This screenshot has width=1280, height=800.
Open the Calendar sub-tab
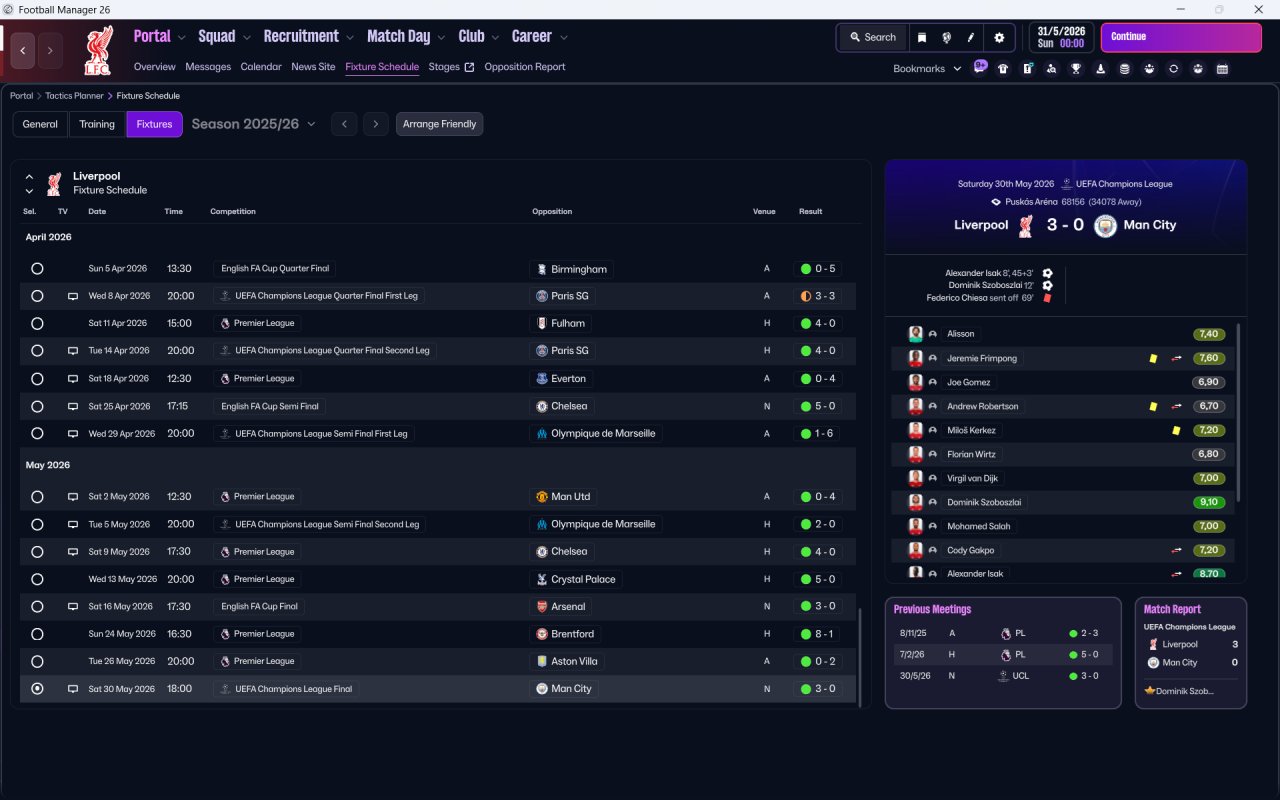261,67
